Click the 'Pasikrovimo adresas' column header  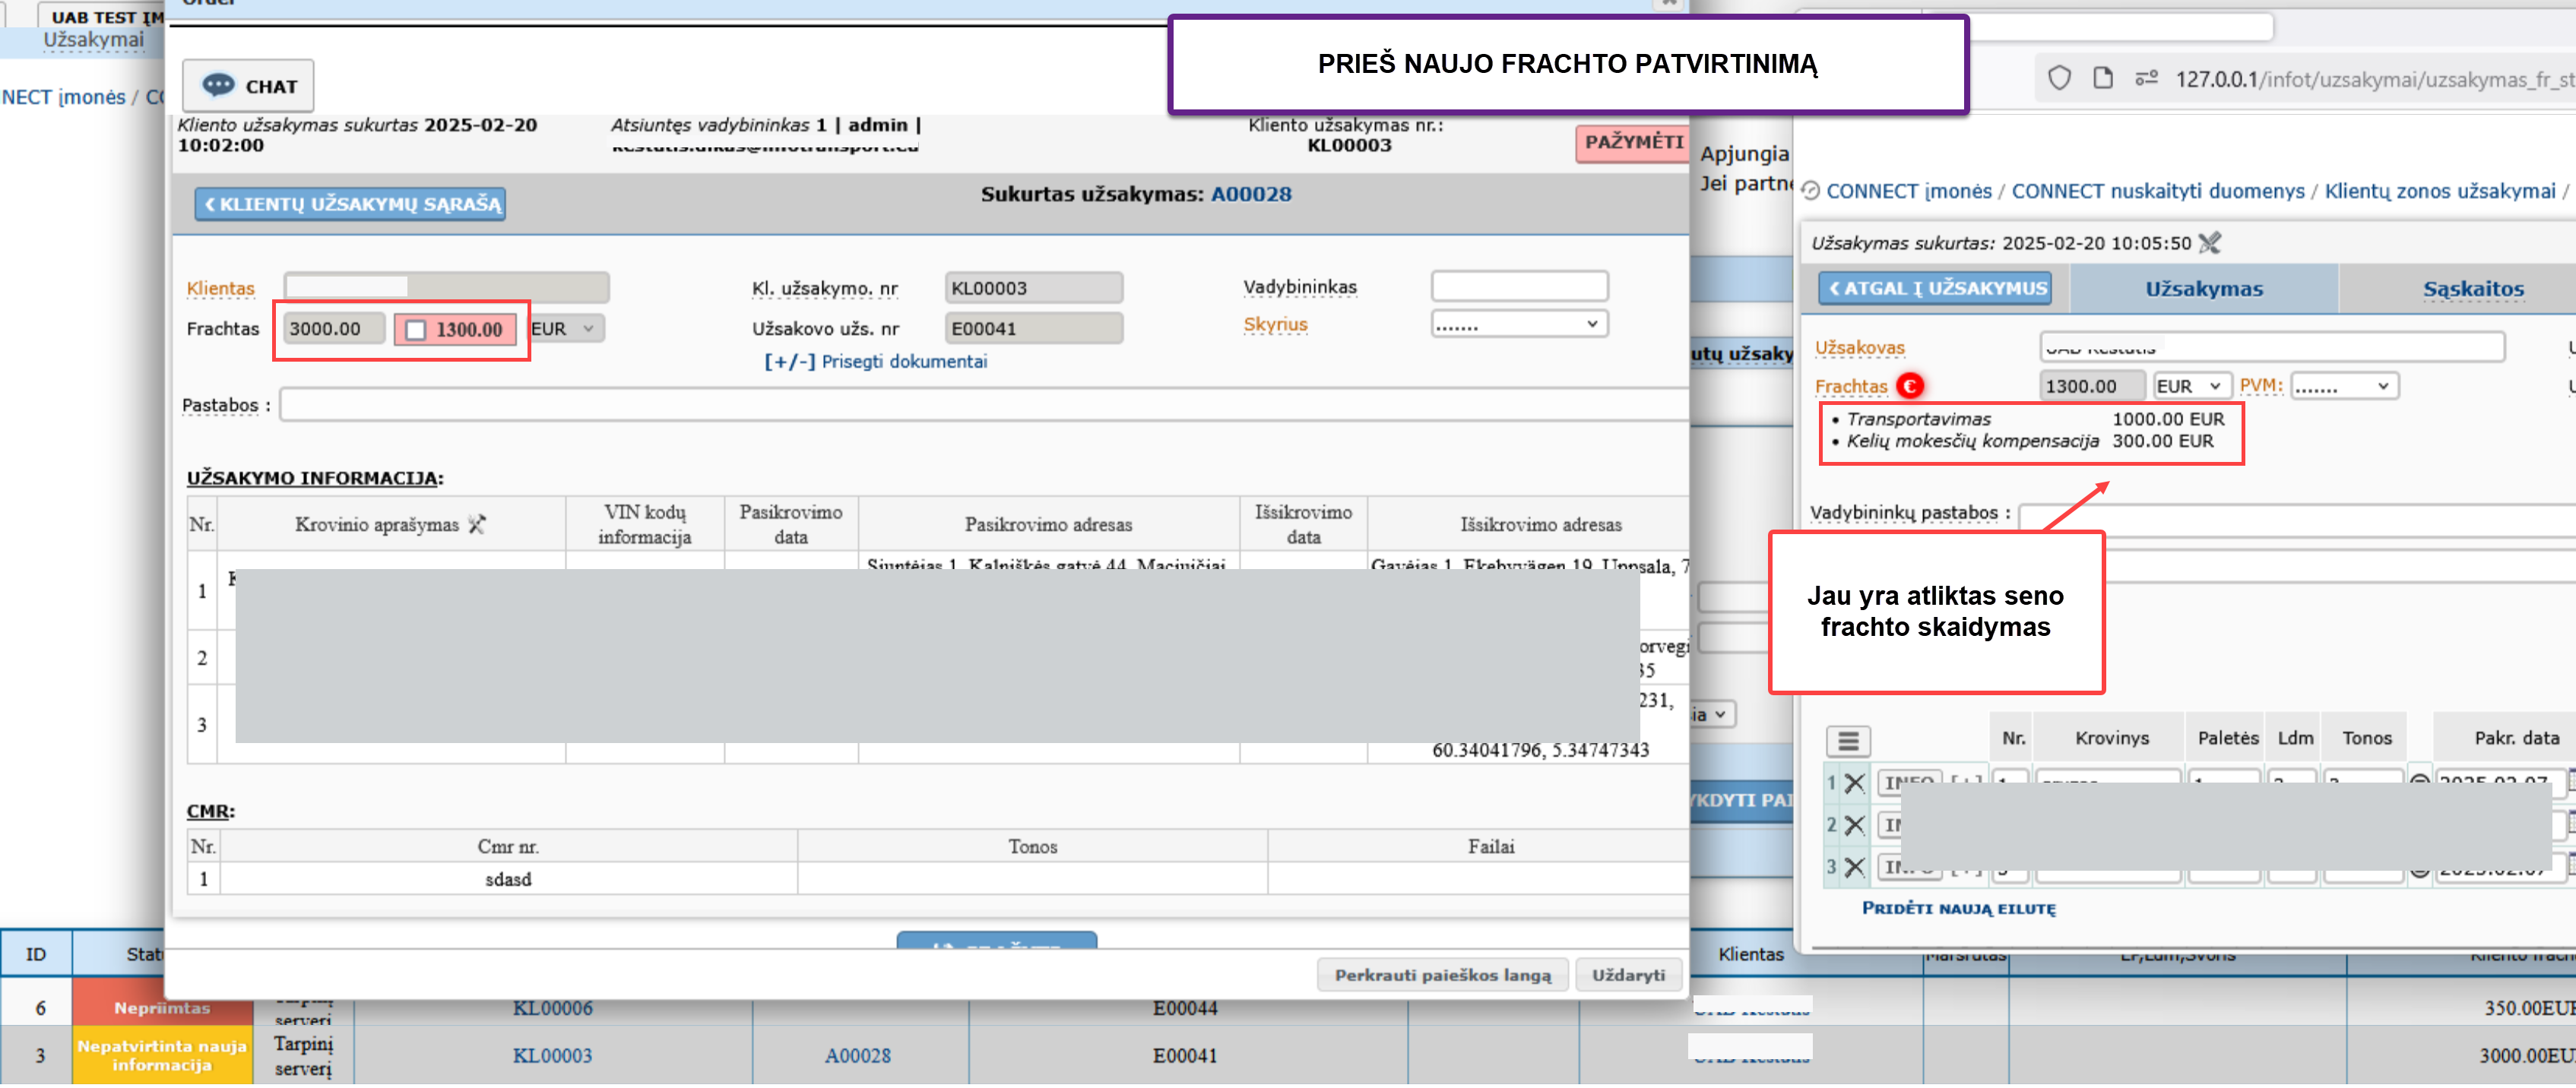[1048, 524]
